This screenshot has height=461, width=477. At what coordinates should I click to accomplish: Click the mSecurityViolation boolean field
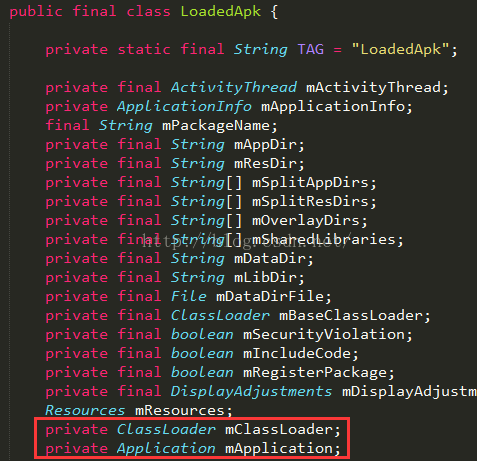point(324,335)
